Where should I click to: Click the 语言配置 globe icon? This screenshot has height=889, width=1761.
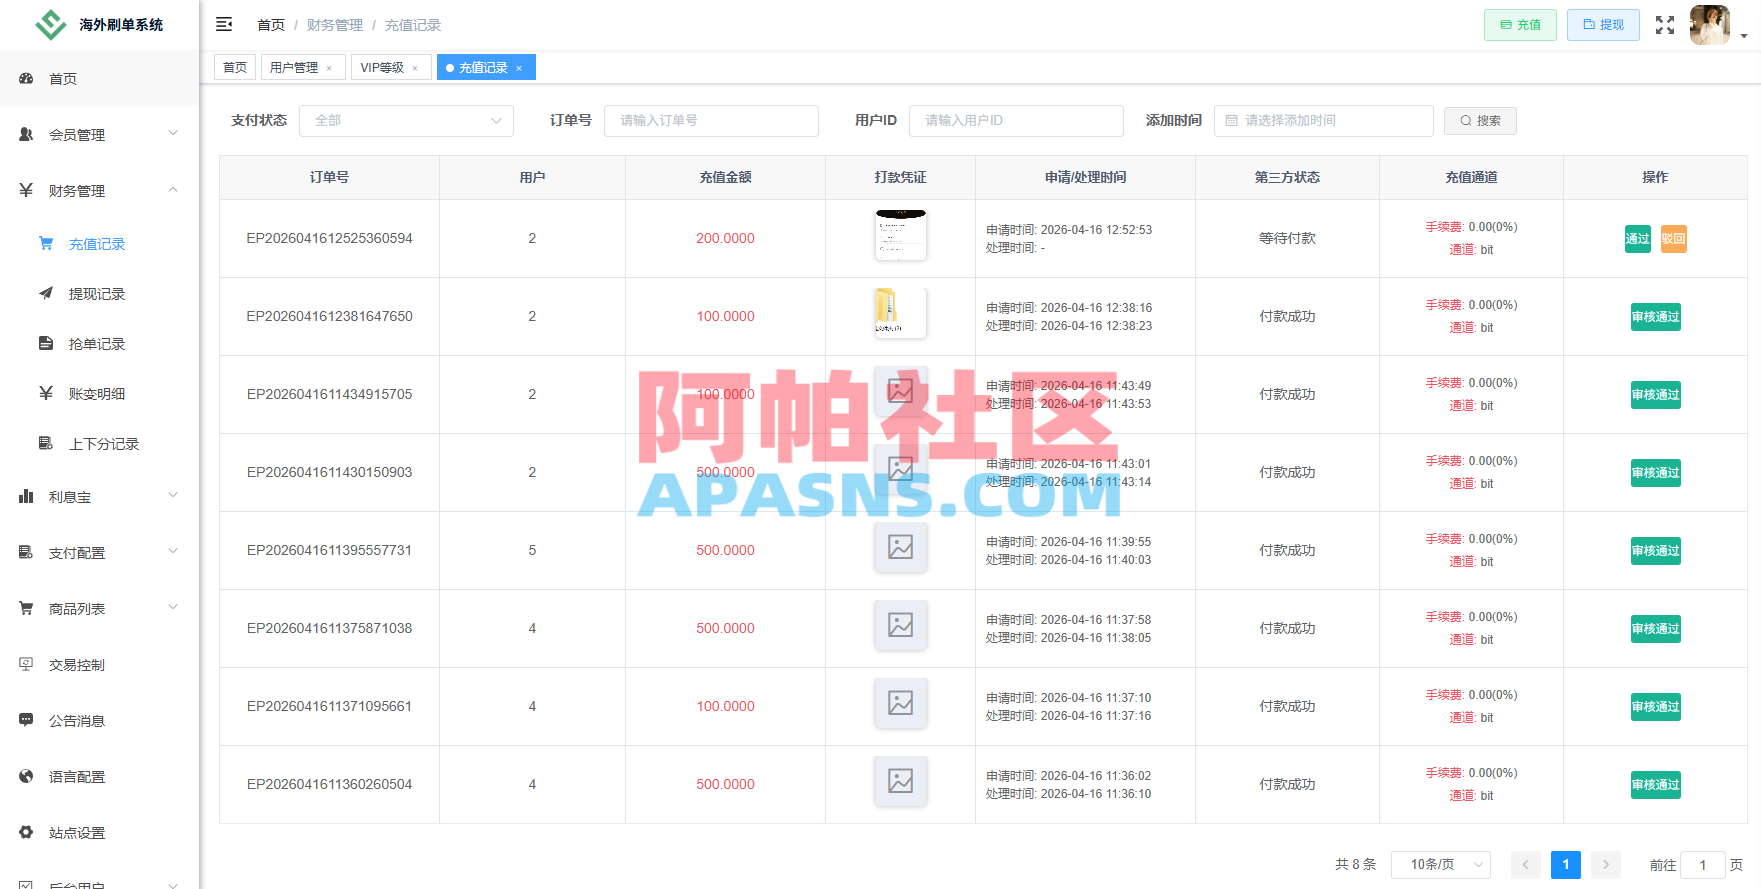(26, 776)
